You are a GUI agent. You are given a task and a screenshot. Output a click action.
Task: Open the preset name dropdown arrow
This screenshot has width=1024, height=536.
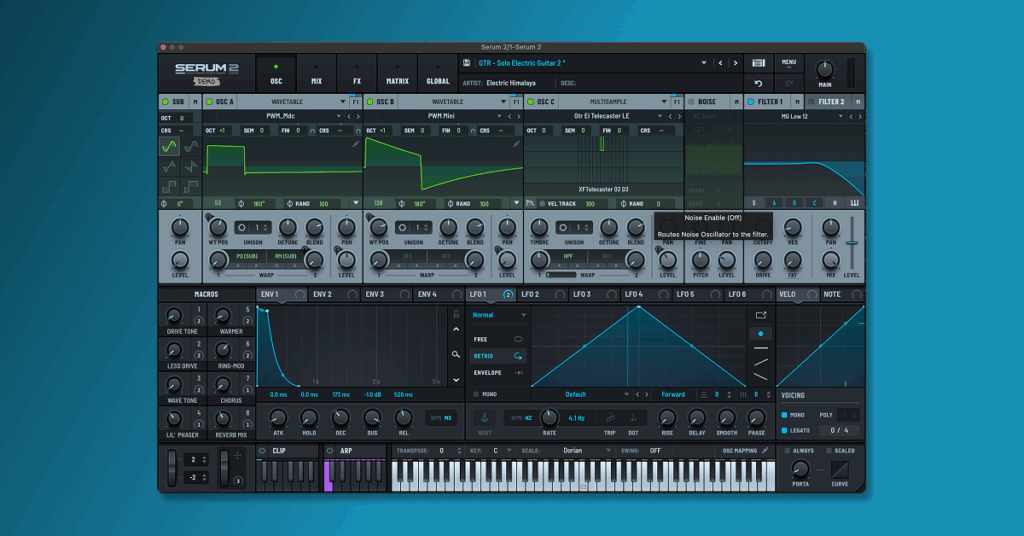703,63
